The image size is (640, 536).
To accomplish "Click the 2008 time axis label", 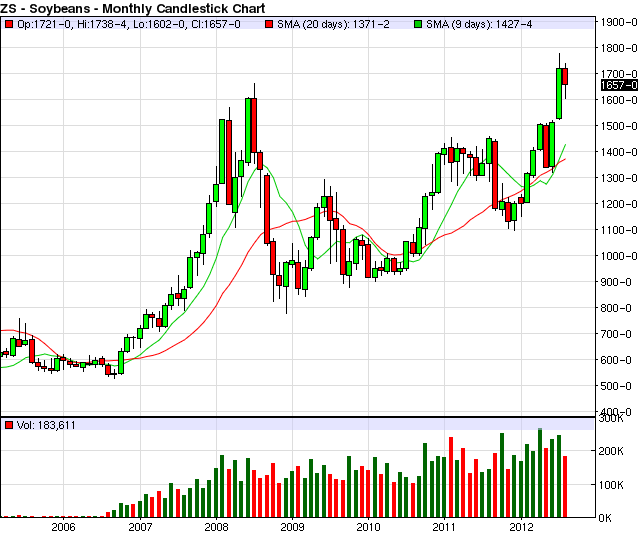I will [216, 527].
